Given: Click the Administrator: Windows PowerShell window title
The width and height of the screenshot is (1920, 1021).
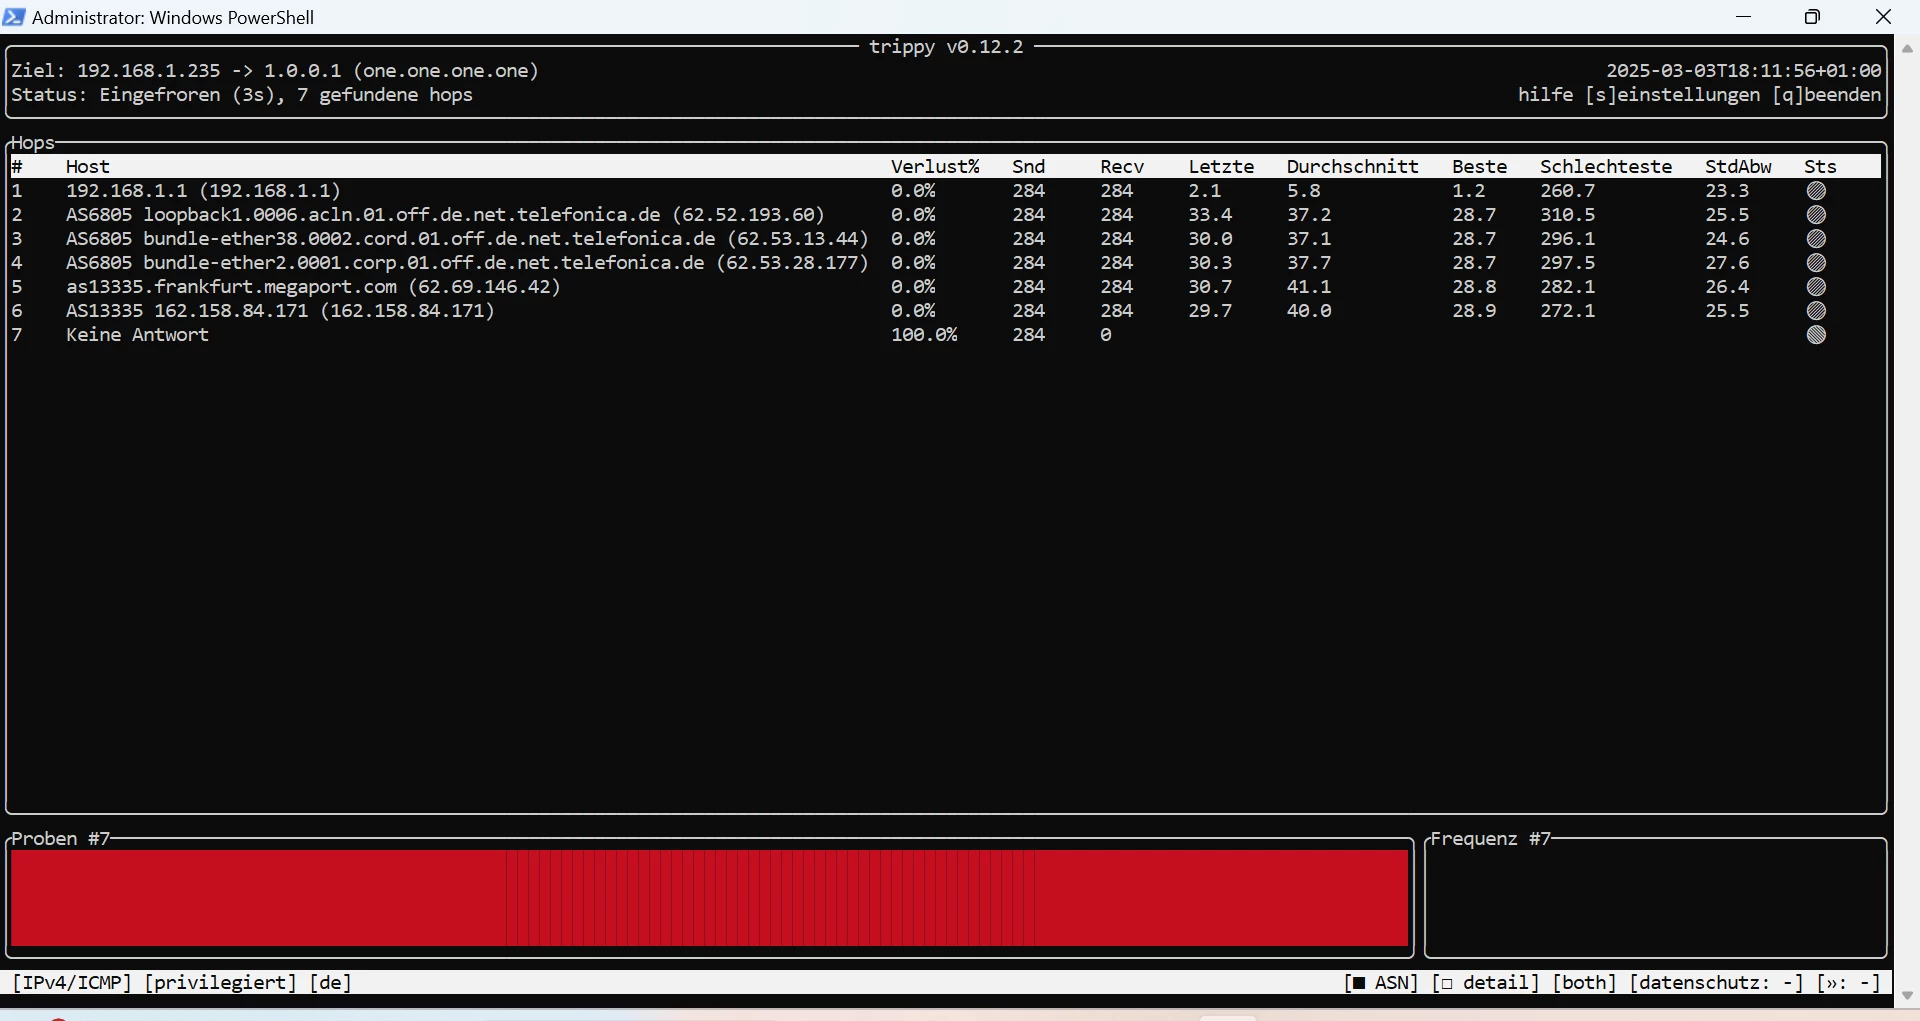Looking at the screenshot, I should [174, 17].
